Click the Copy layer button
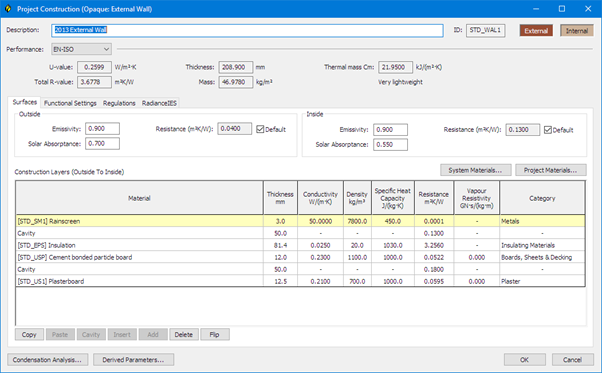The width and height of the screenshot is (602, 373). 29,334
